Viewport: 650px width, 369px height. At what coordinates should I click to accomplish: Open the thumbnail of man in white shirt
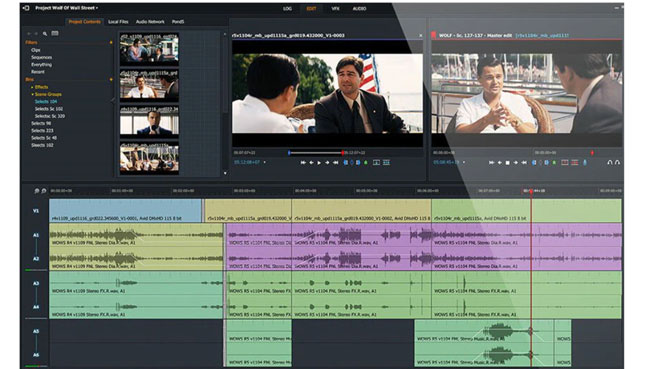149,85
